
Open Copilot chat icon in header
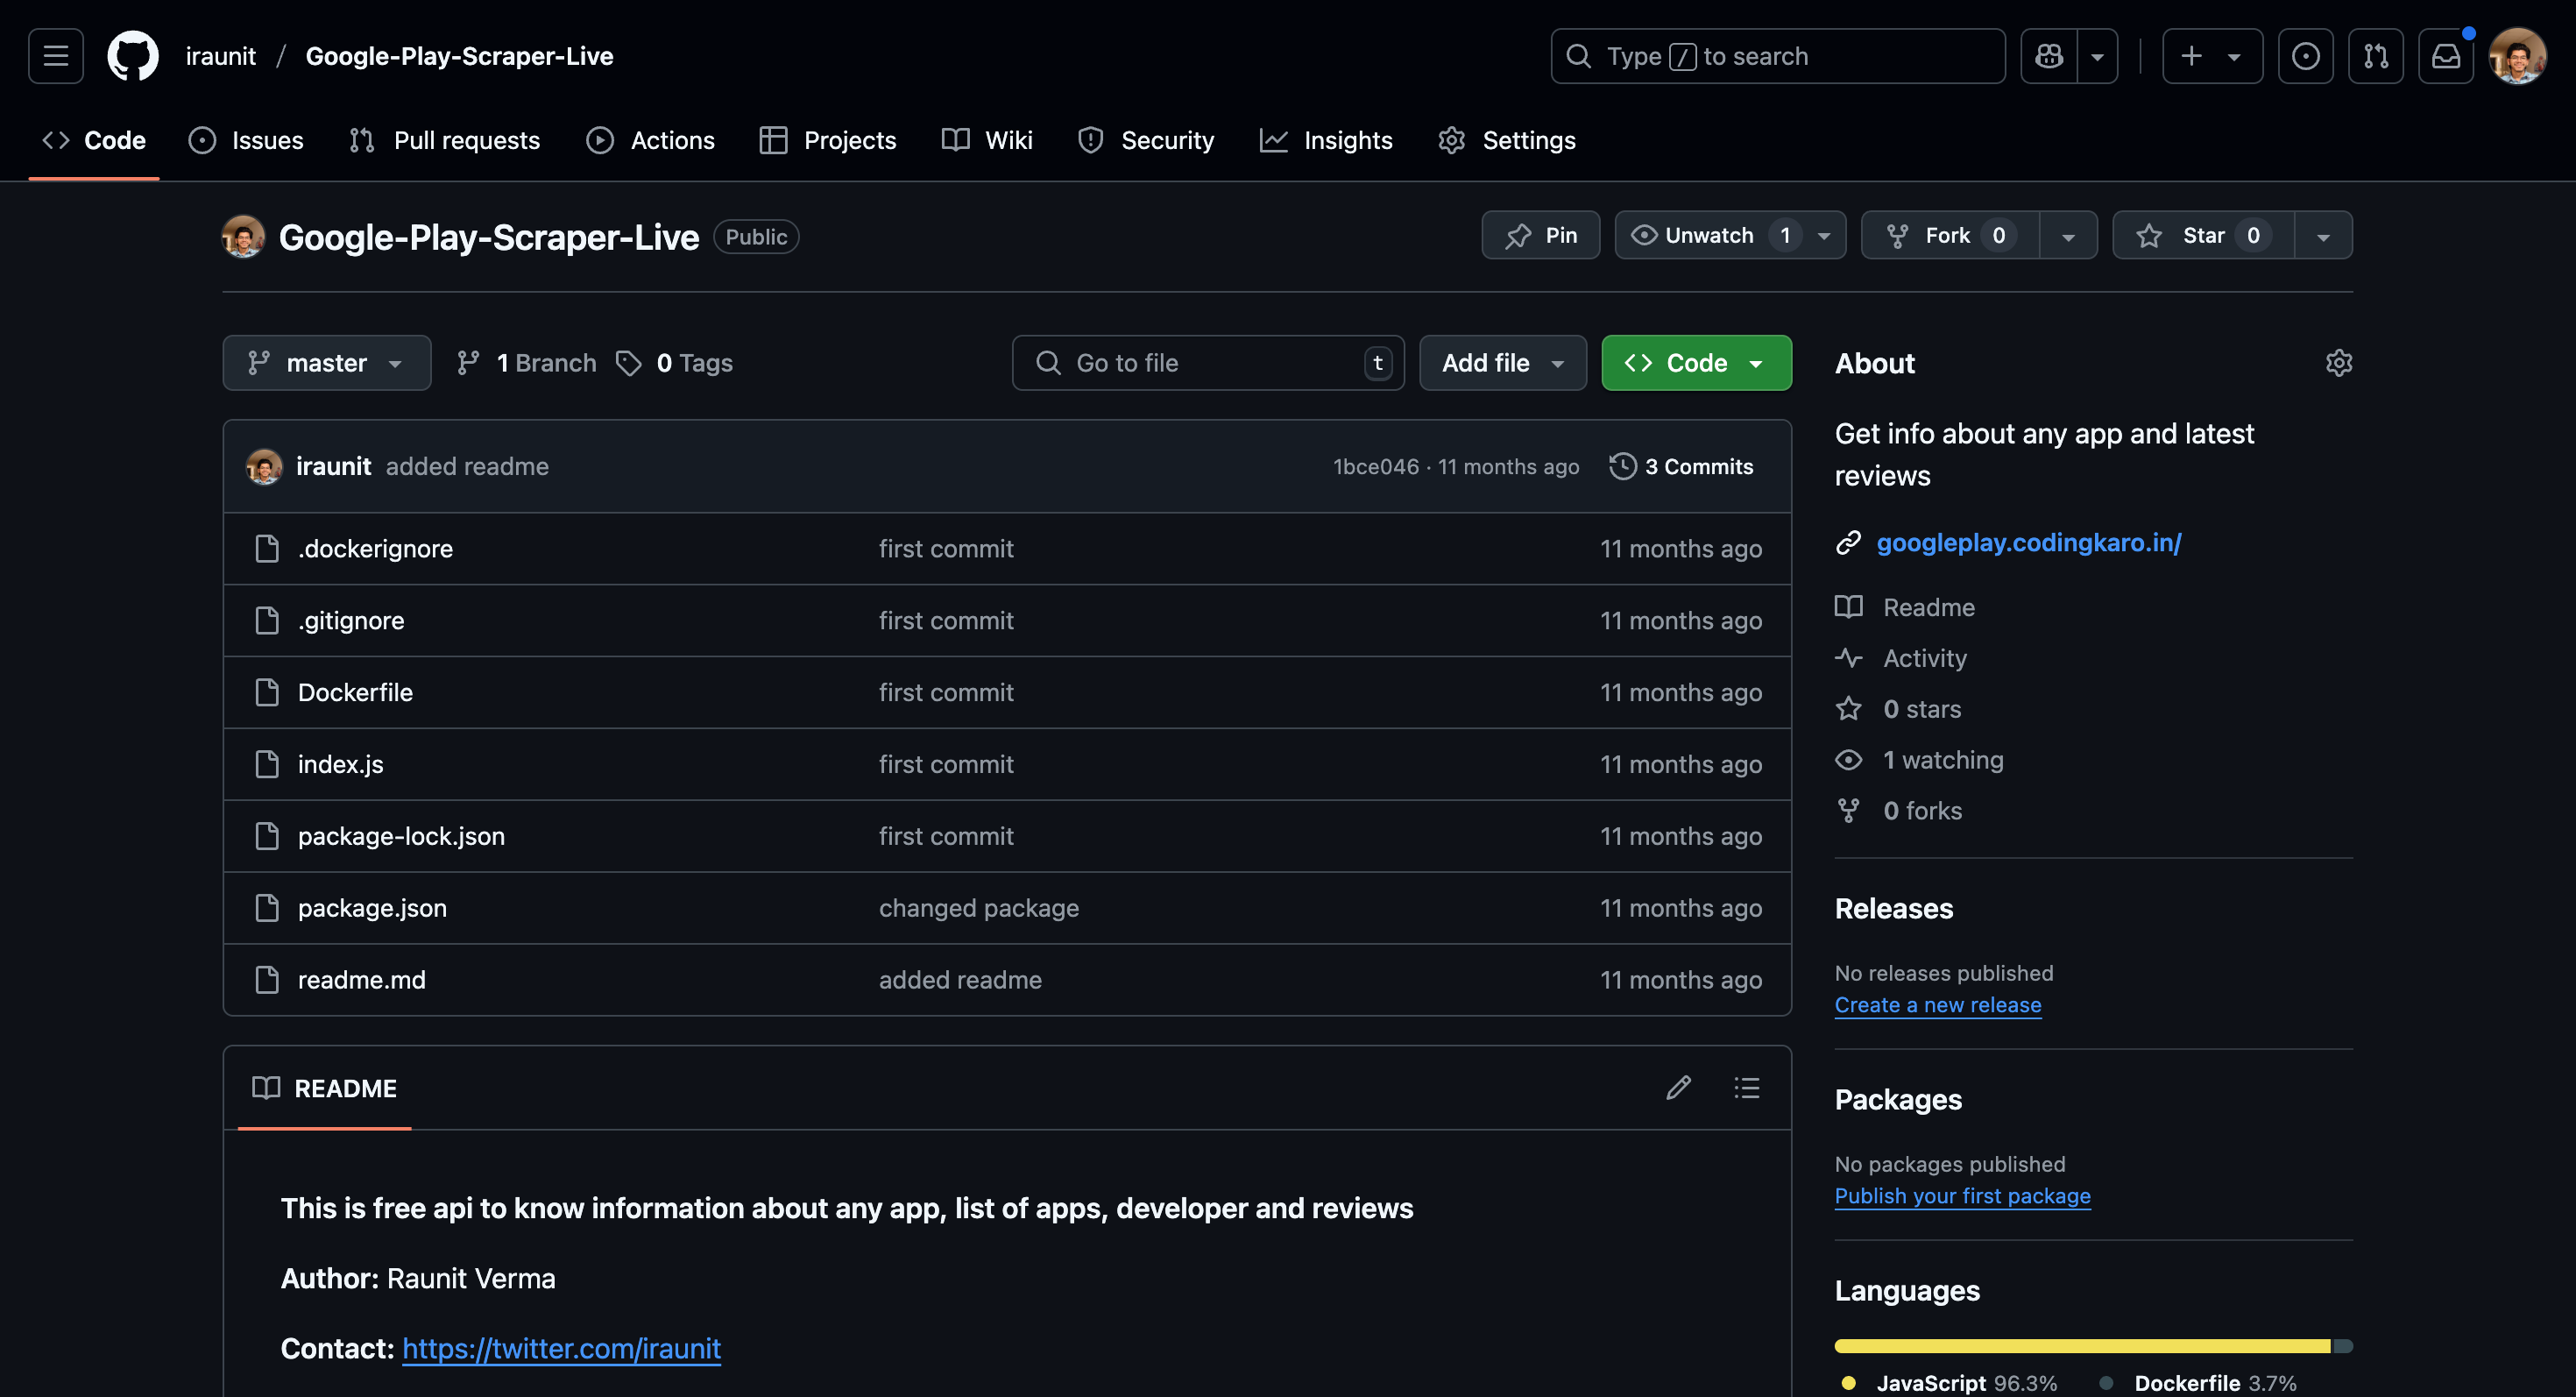tap(2049, 56)
